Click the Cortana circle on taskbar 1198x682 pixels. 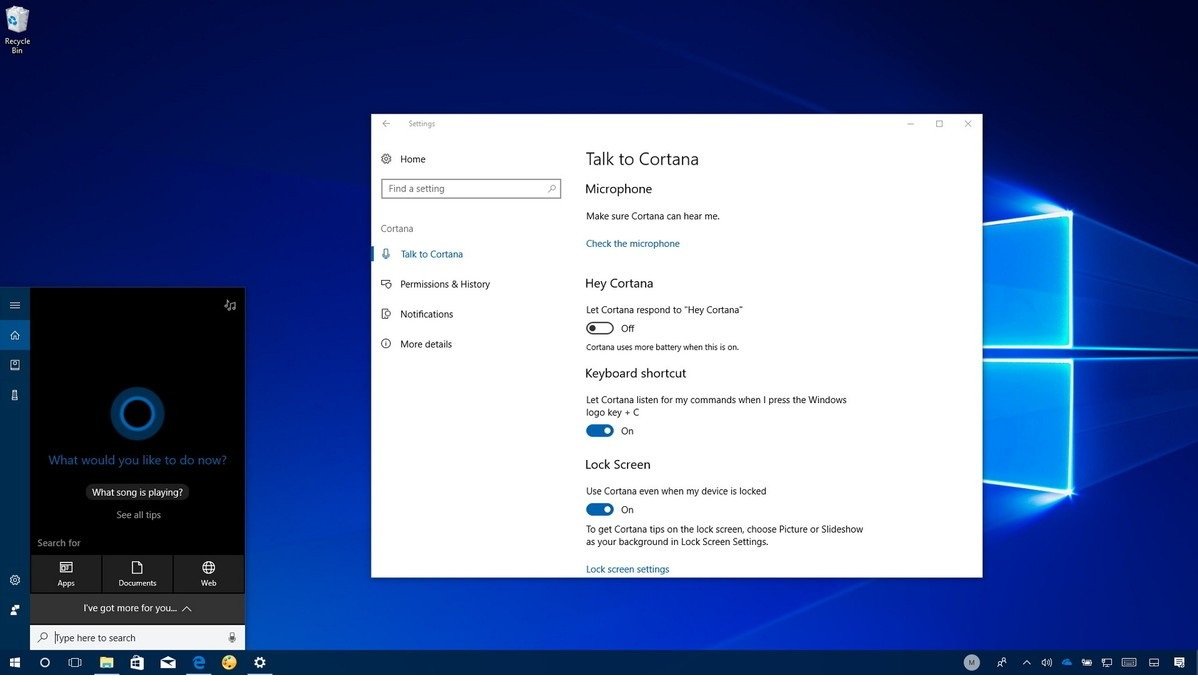tap(44, 662)
